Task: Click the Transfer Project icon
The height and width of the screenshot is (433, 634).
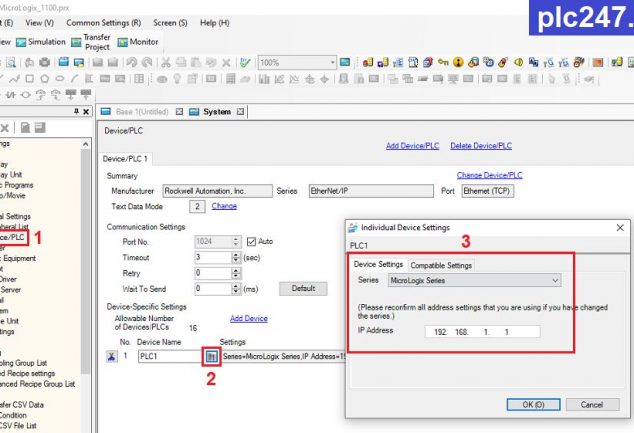Action: [x=76, y=42]
